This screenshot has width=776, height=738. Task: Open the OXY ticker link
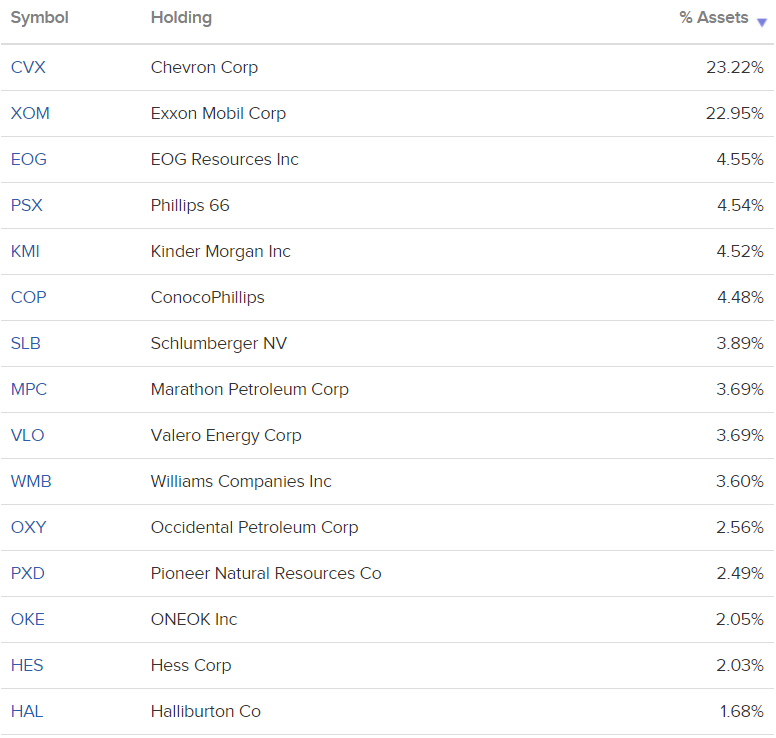click(29, 528)
